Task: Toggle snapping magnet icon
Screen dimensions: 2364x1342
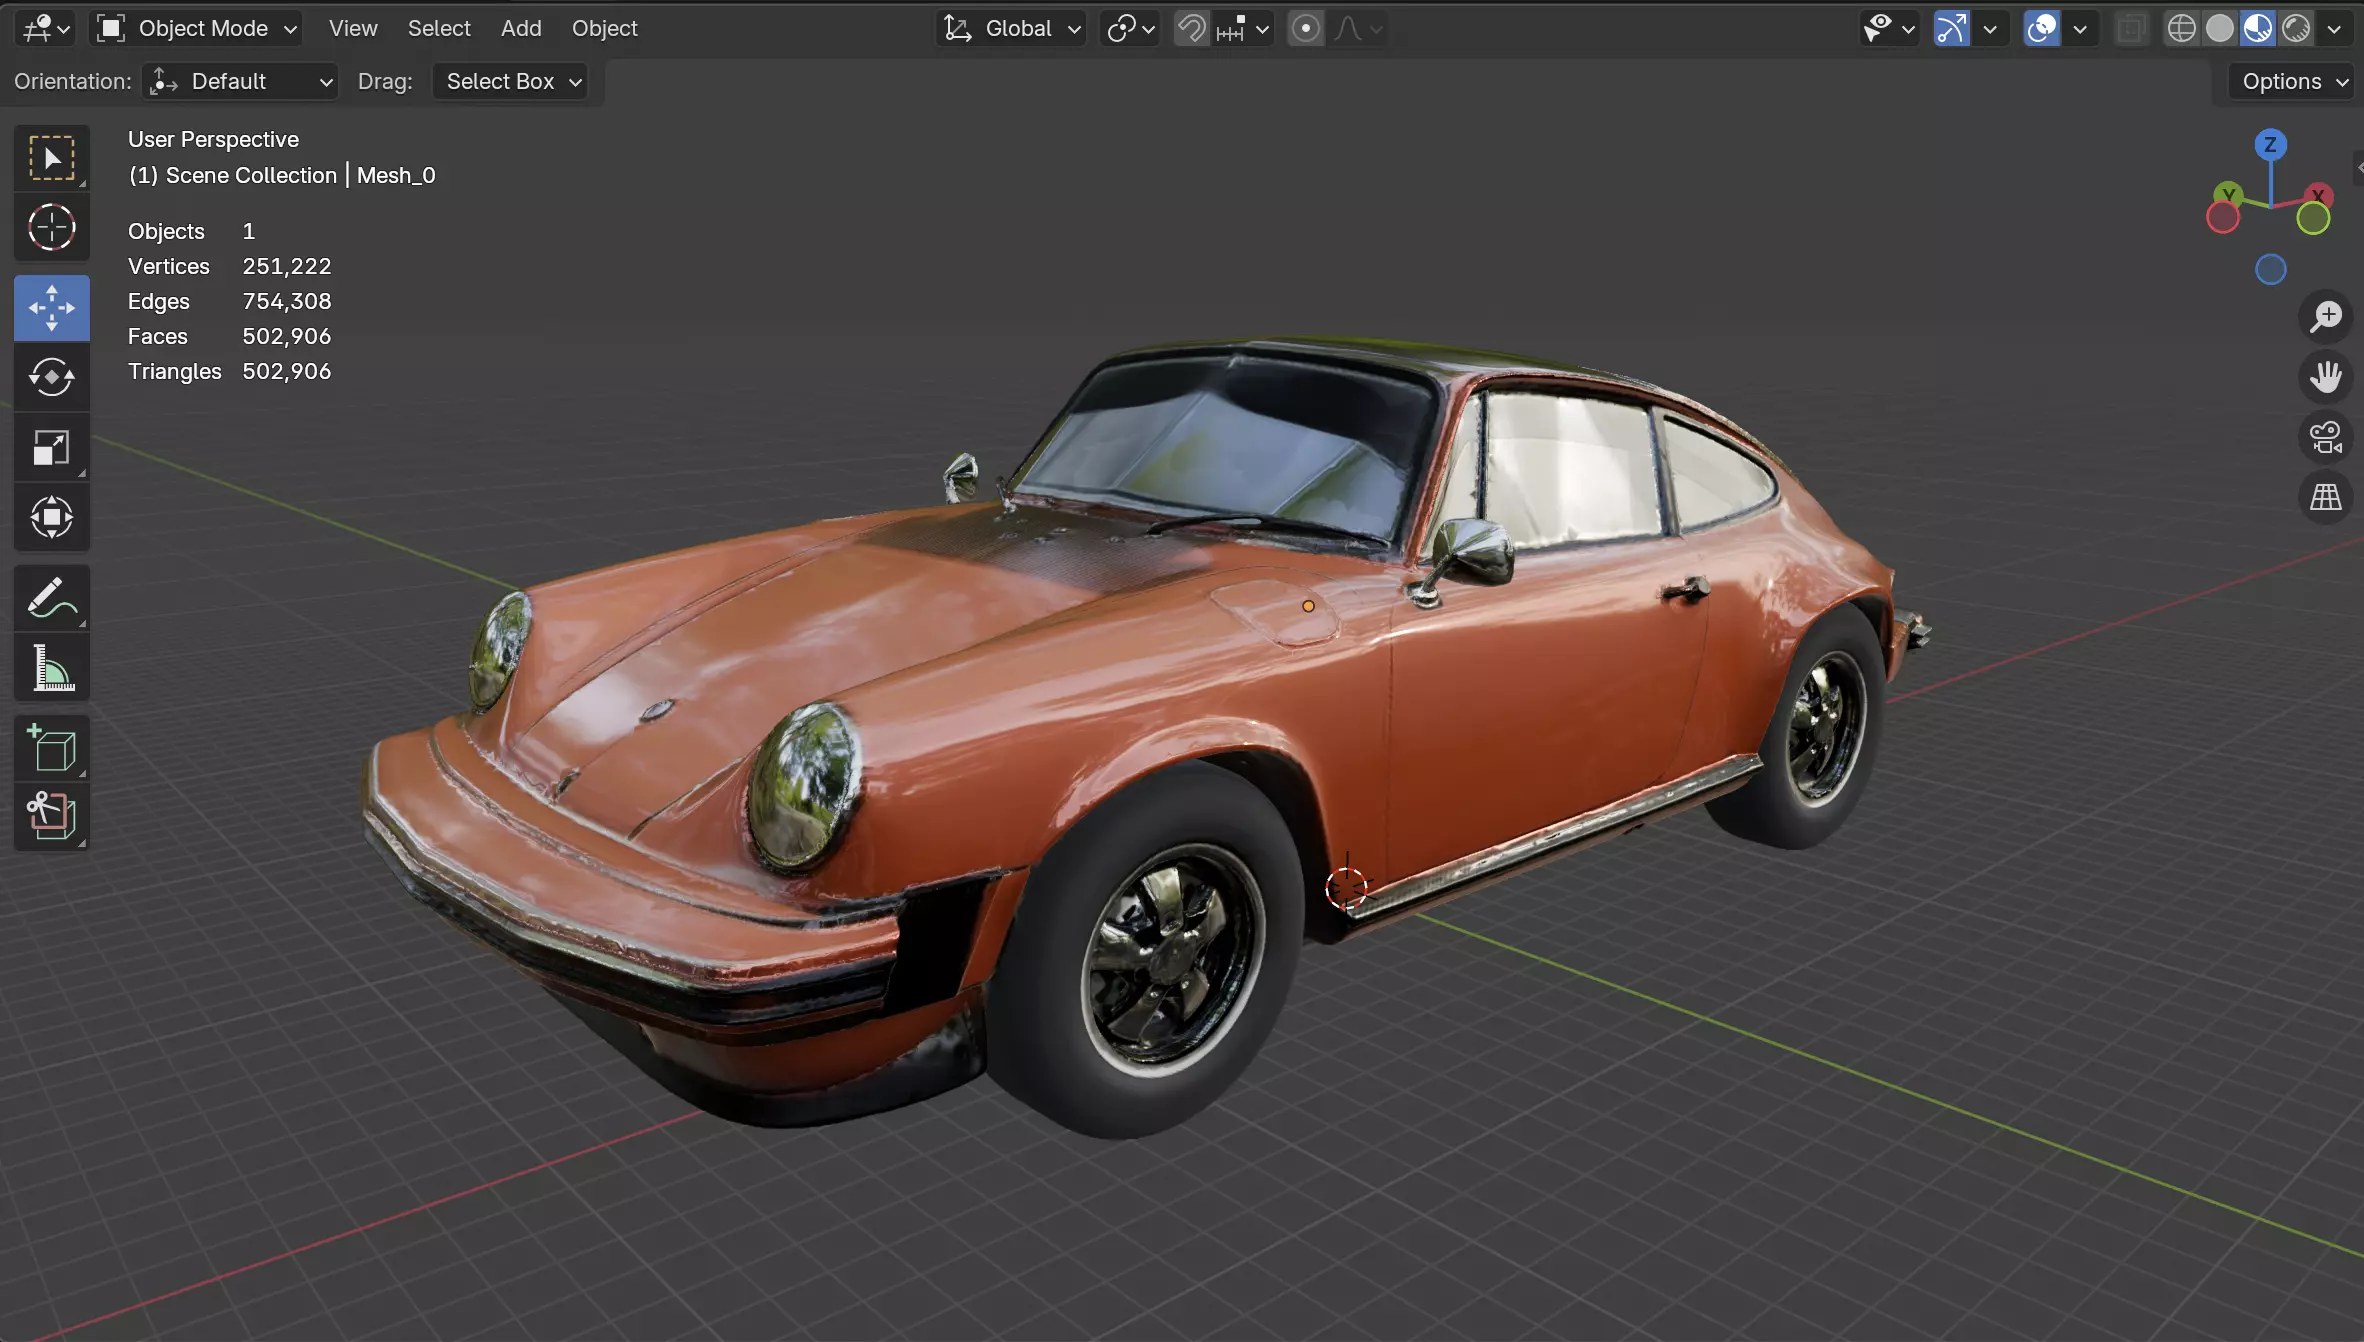Action: point(1190,29)
